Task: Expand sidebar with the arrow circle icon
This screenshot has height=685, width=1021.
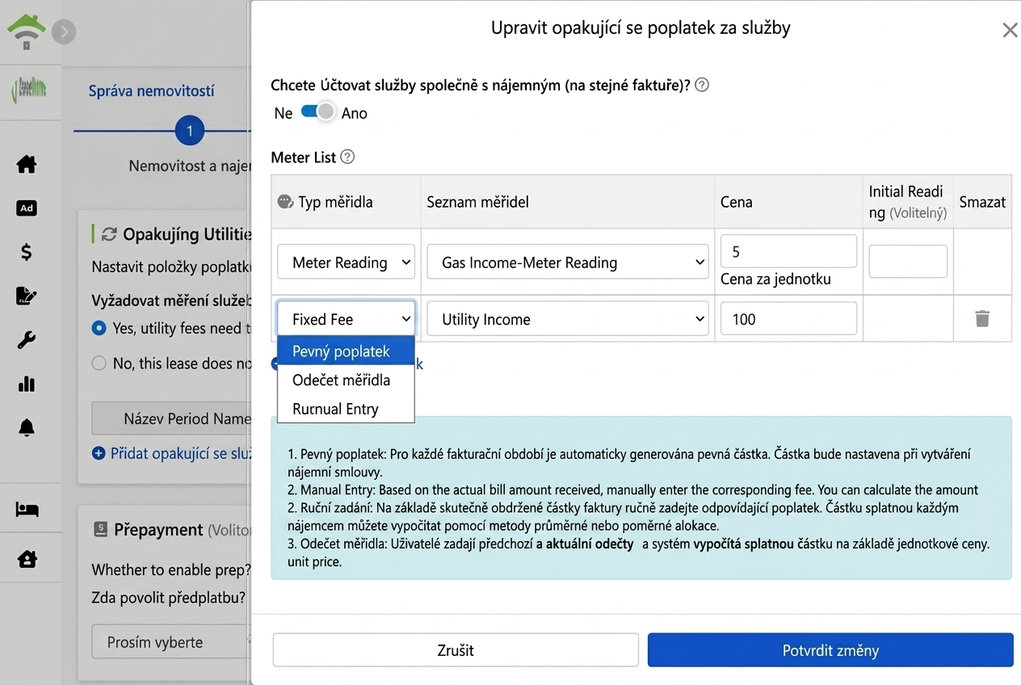Action: click(64, 31)
